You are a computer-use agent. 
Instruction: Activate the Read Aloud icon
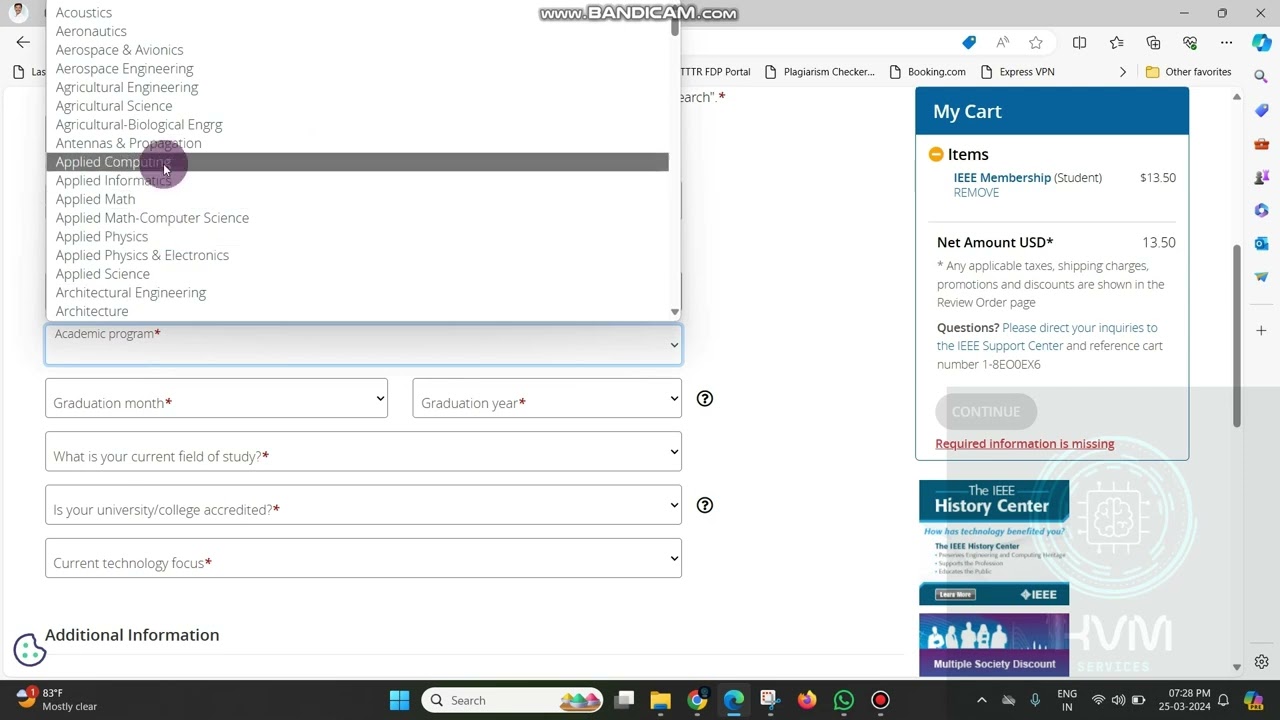pos(1002,43)
